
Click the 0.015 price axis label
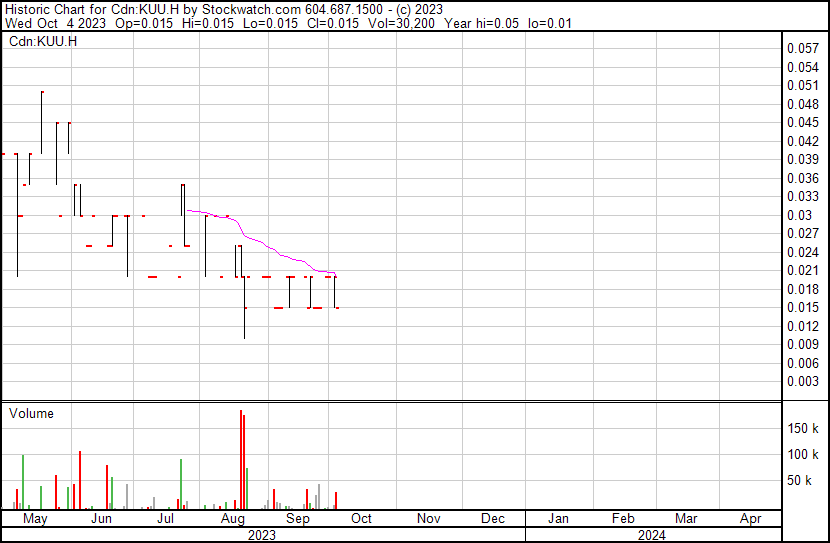point(803,307)
